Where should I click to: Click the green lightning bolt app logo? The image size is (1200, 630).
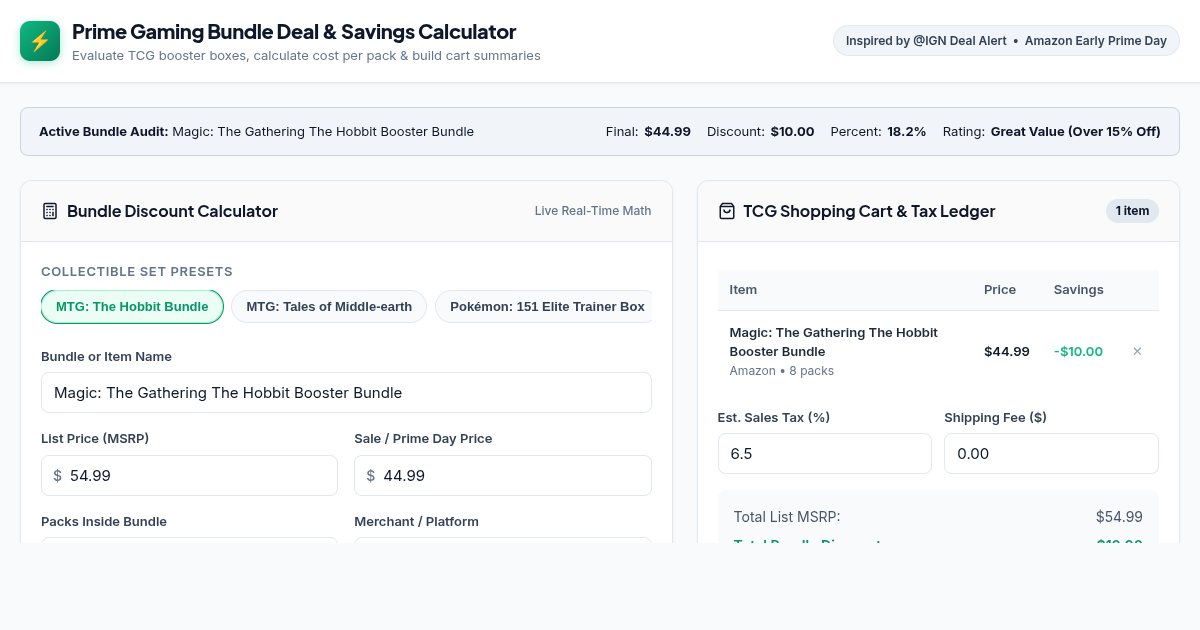[x=40, y=41]
